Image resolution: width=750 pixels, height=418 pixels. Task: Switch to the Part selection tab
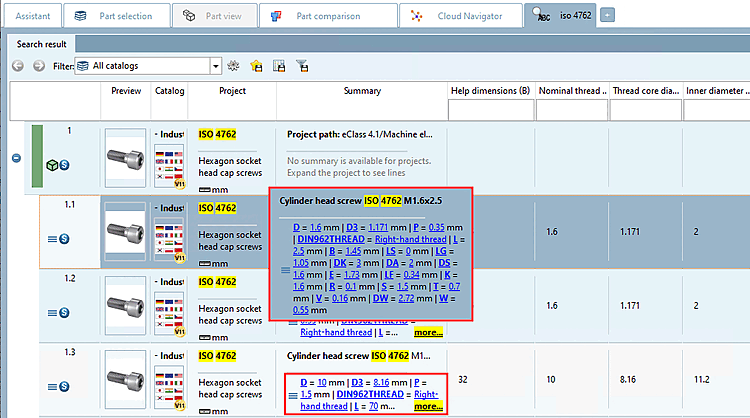point(117,16)
